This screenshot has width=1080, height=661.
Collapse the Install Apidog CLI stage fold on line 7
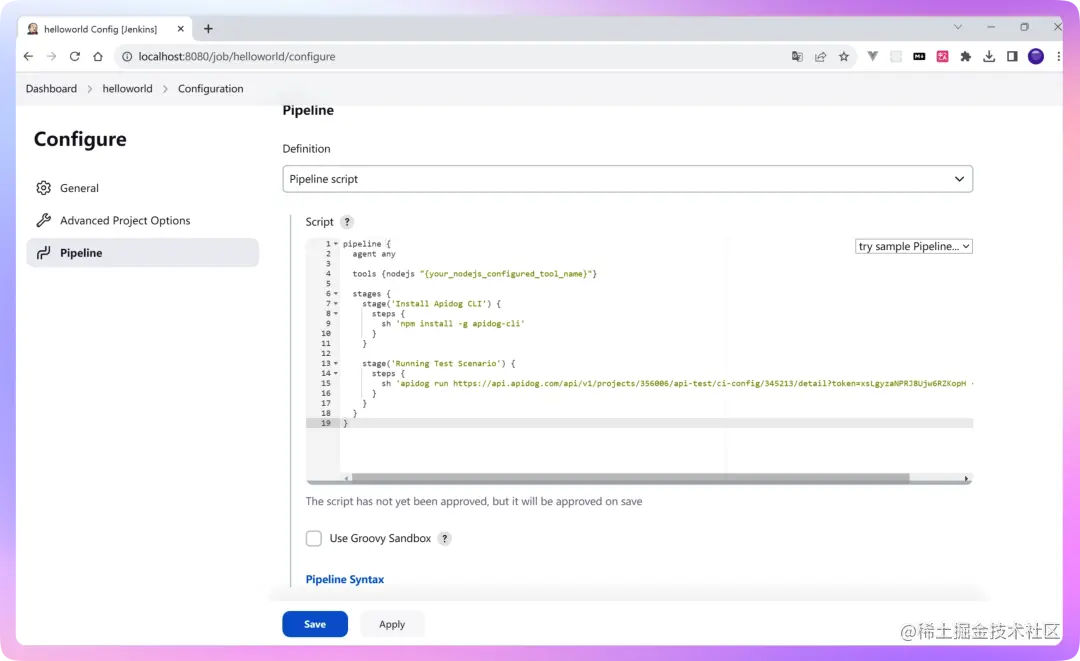click(336, 304)
